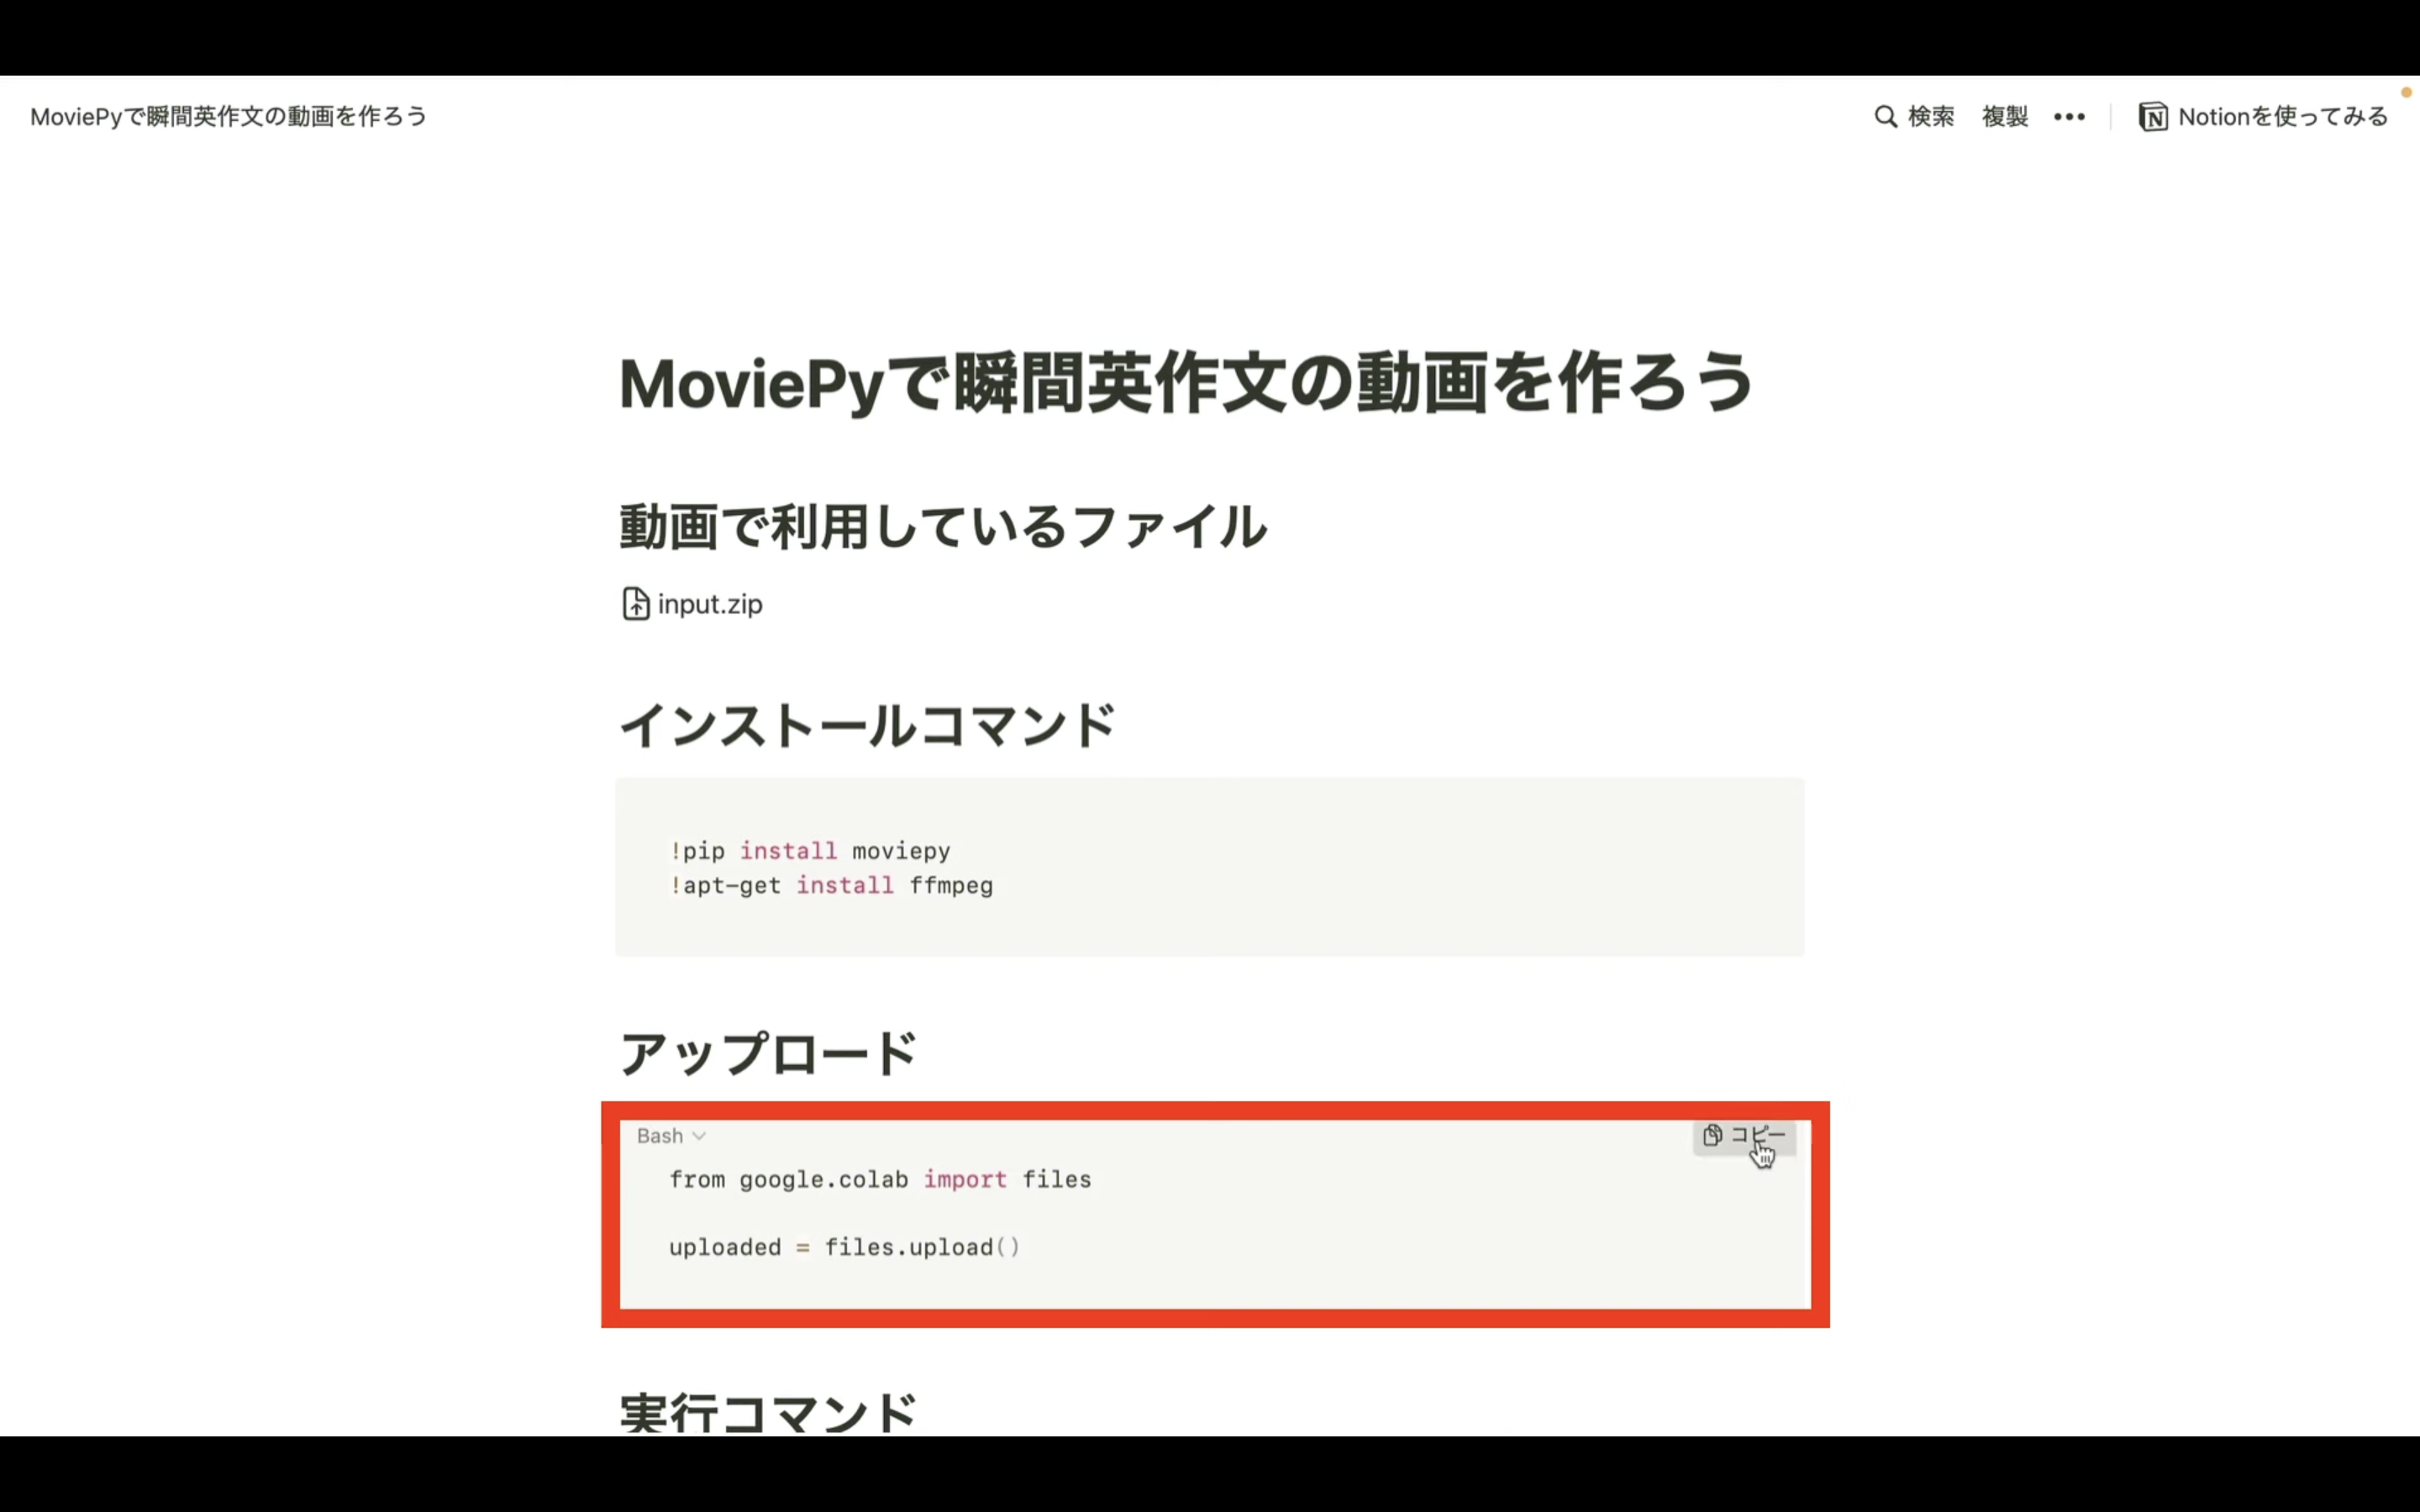
Task: Open the three-dot more options menu
Action: point(2069,117)
